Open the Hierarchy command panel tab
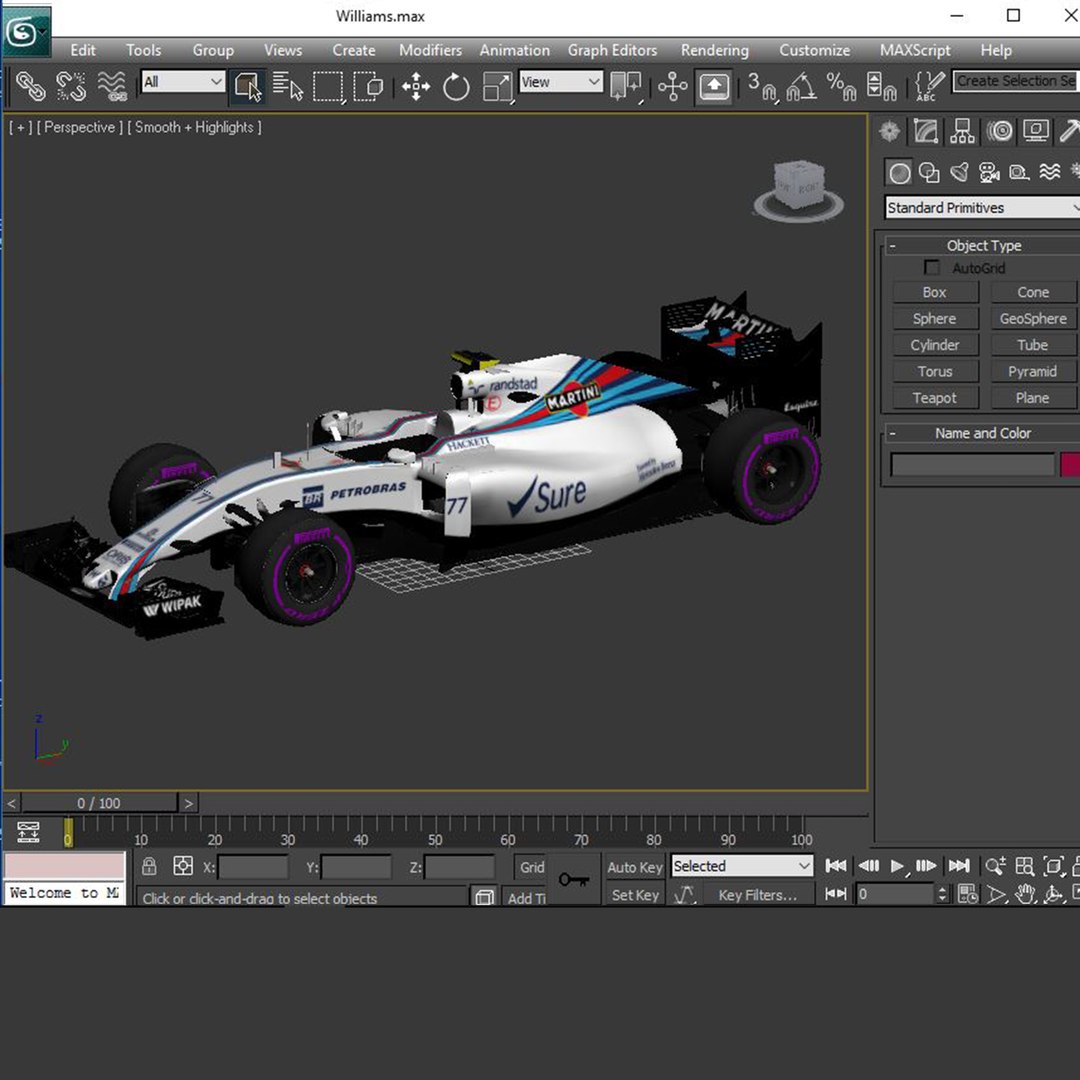The image size is (1080, 1080). [962, 131]
